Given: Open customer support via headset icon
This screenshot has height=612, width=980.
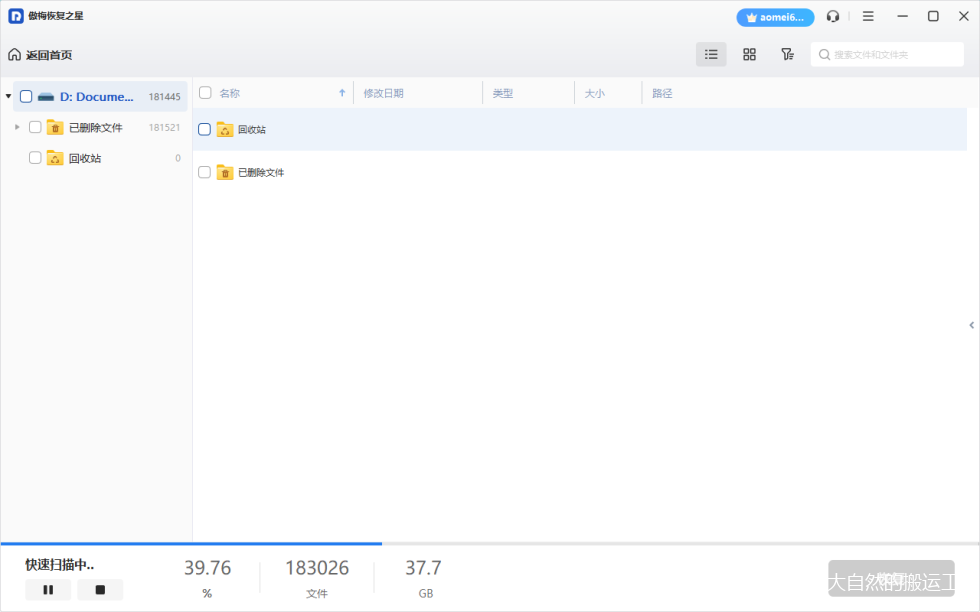Looking at the screenshot, I should (832, 16).
